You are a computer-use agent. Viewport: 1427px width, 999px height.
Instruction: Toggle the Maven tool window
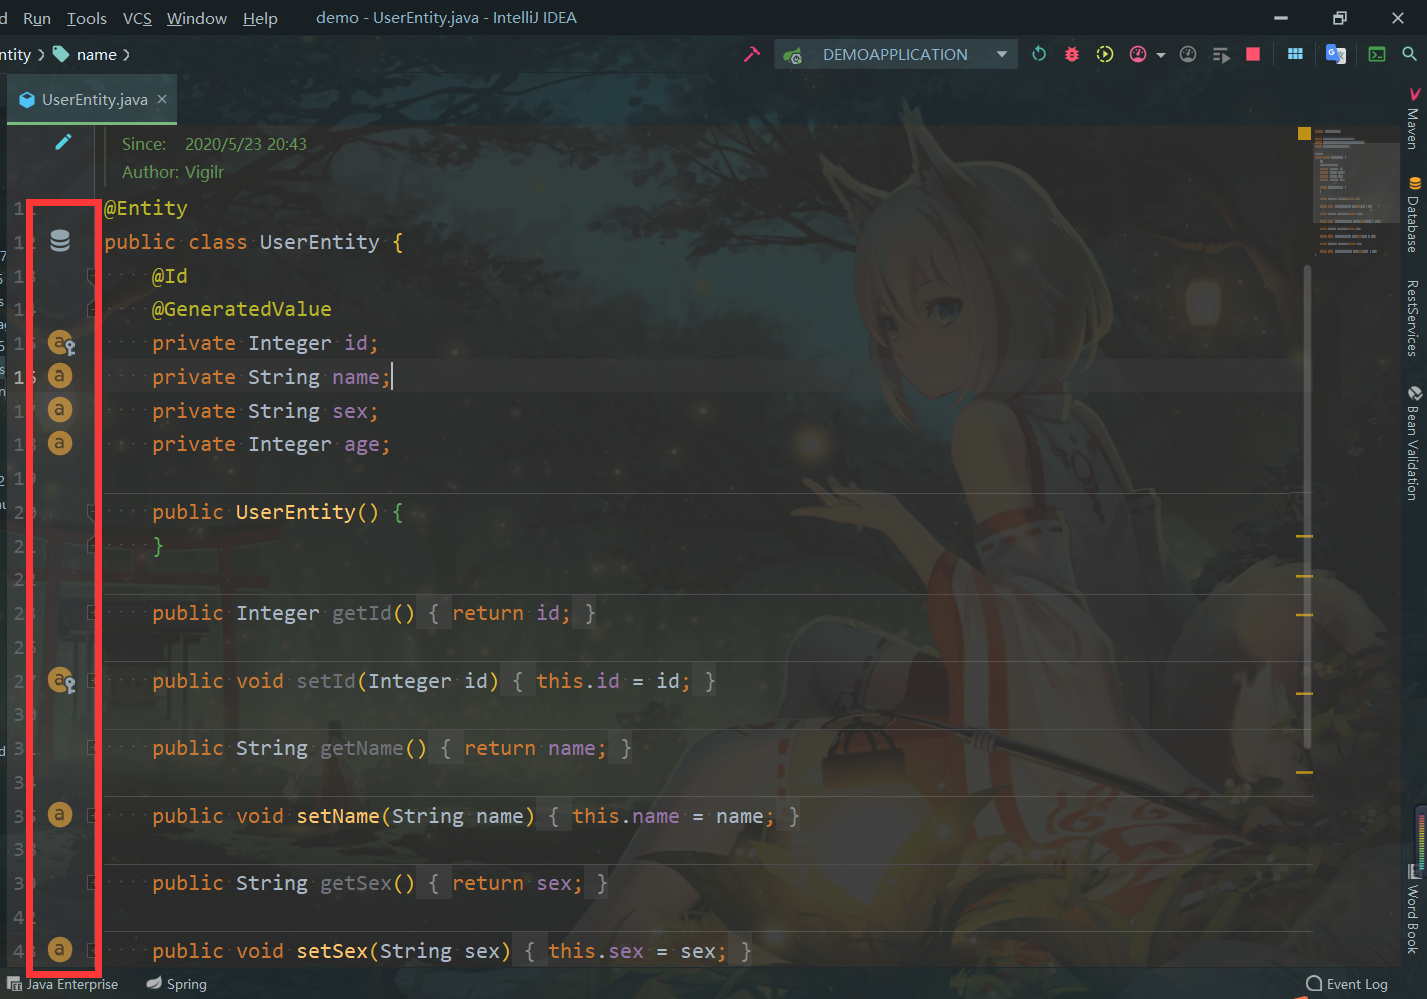(x=1413, y=120)
